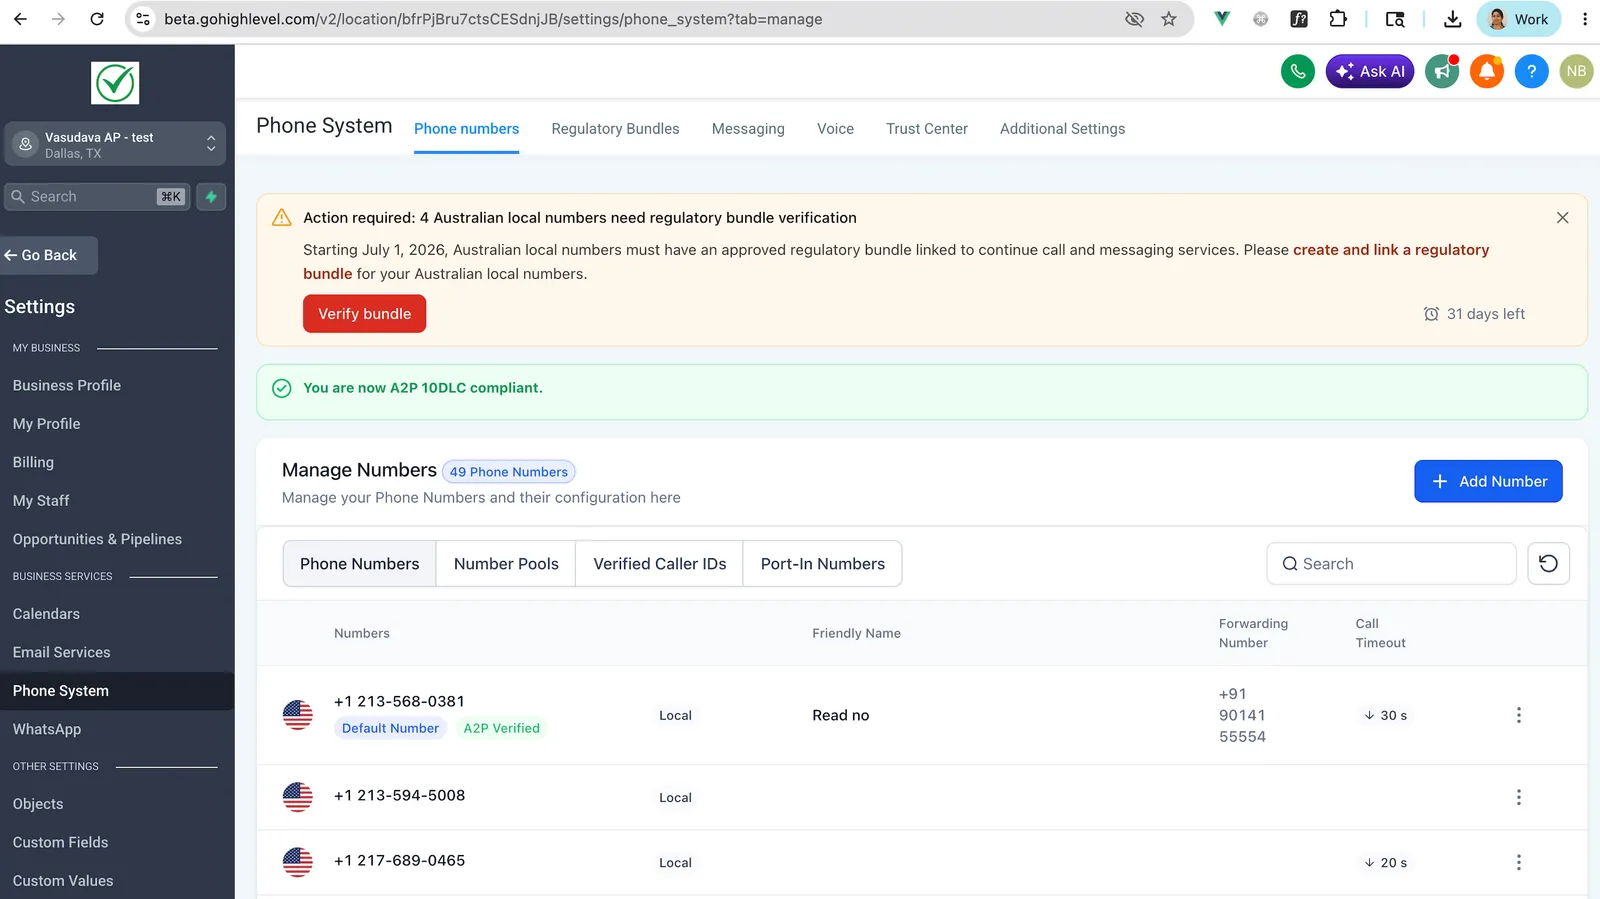Open Billing settings
This screenshot has width=1600, height=899.
pos(33,462)
